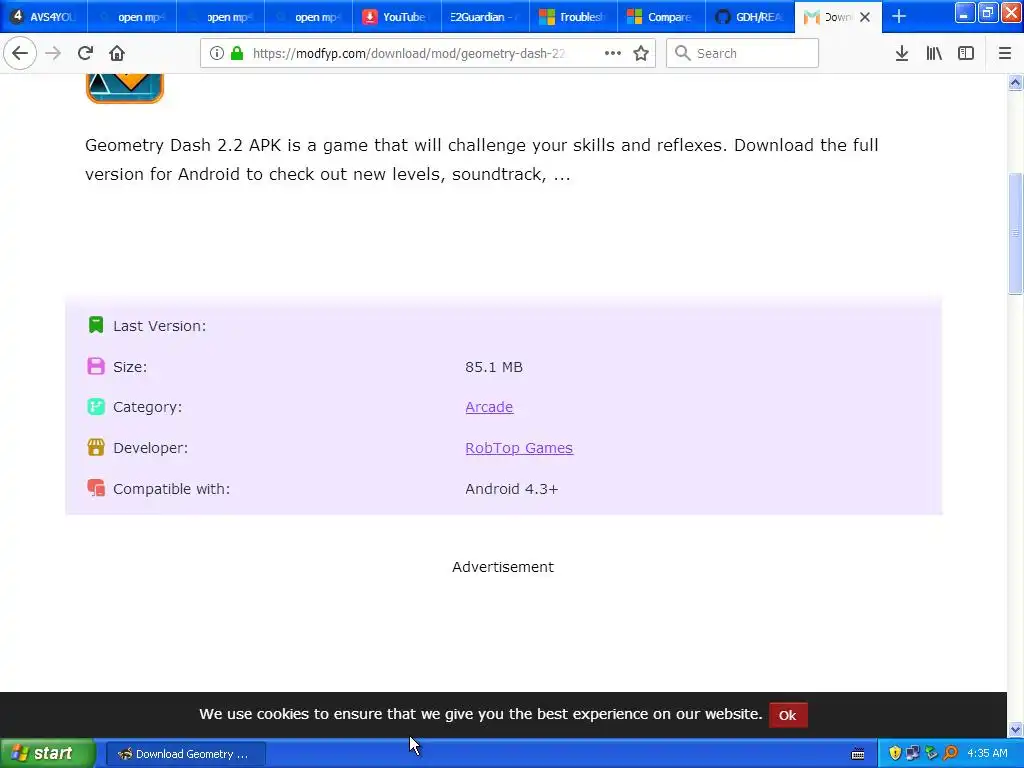The width and height of the screenshot is (1024, 768).
Task: Bookmark this page with the star
Action: pos(641,54)
